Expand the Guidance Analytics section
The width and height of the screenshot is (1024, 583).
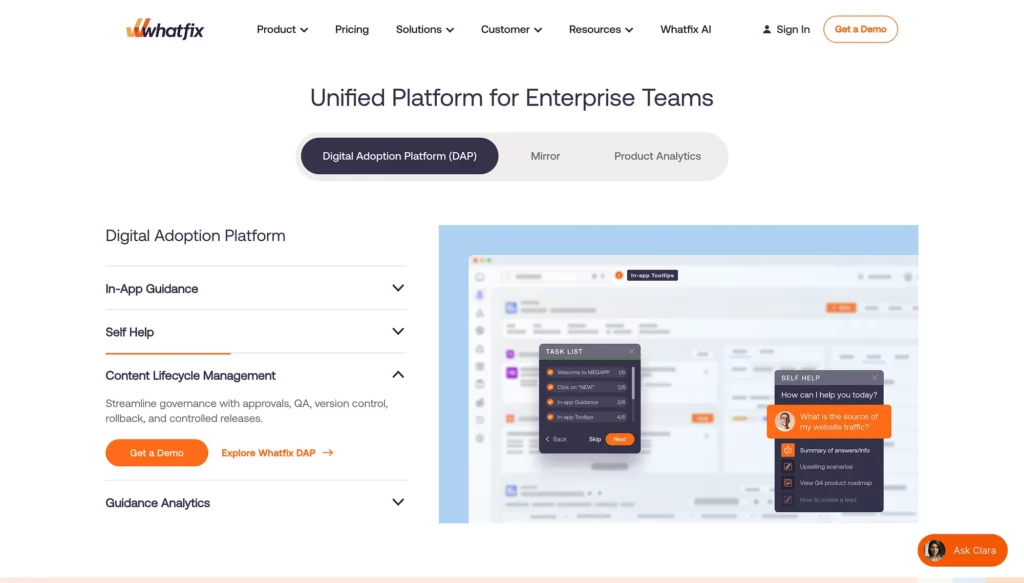point(255,503)
